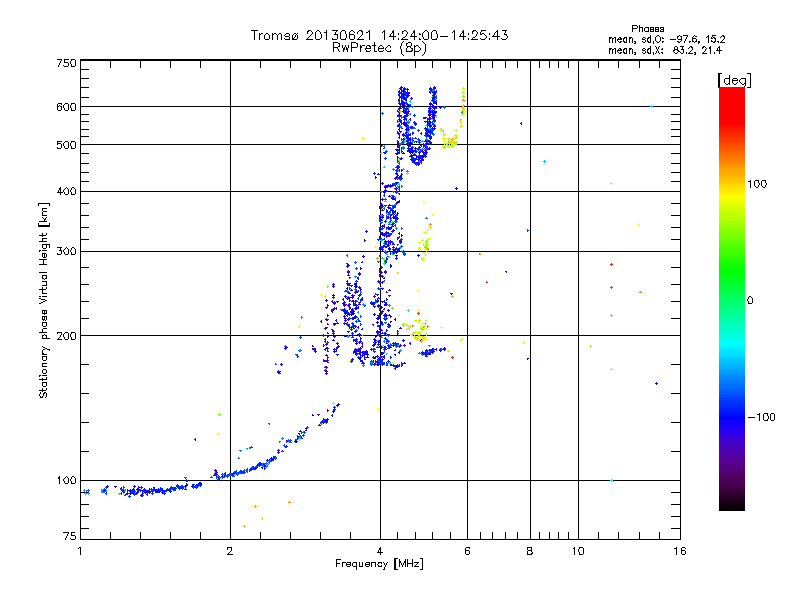Click the 'Frequency [MHz]' axis label

(x=379, y=564)
